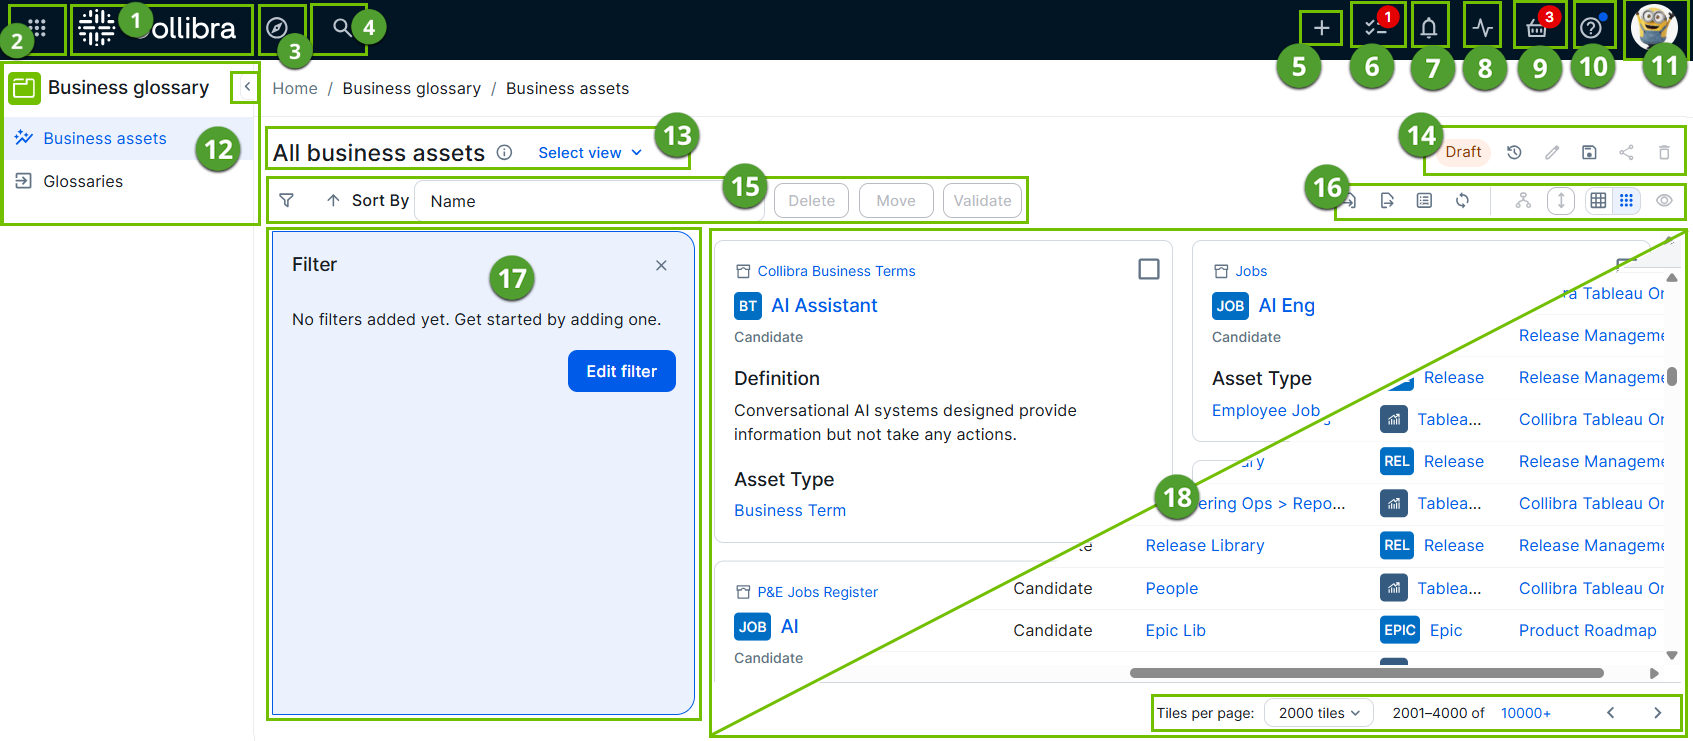Open the compass browse icon

point(277,28)
